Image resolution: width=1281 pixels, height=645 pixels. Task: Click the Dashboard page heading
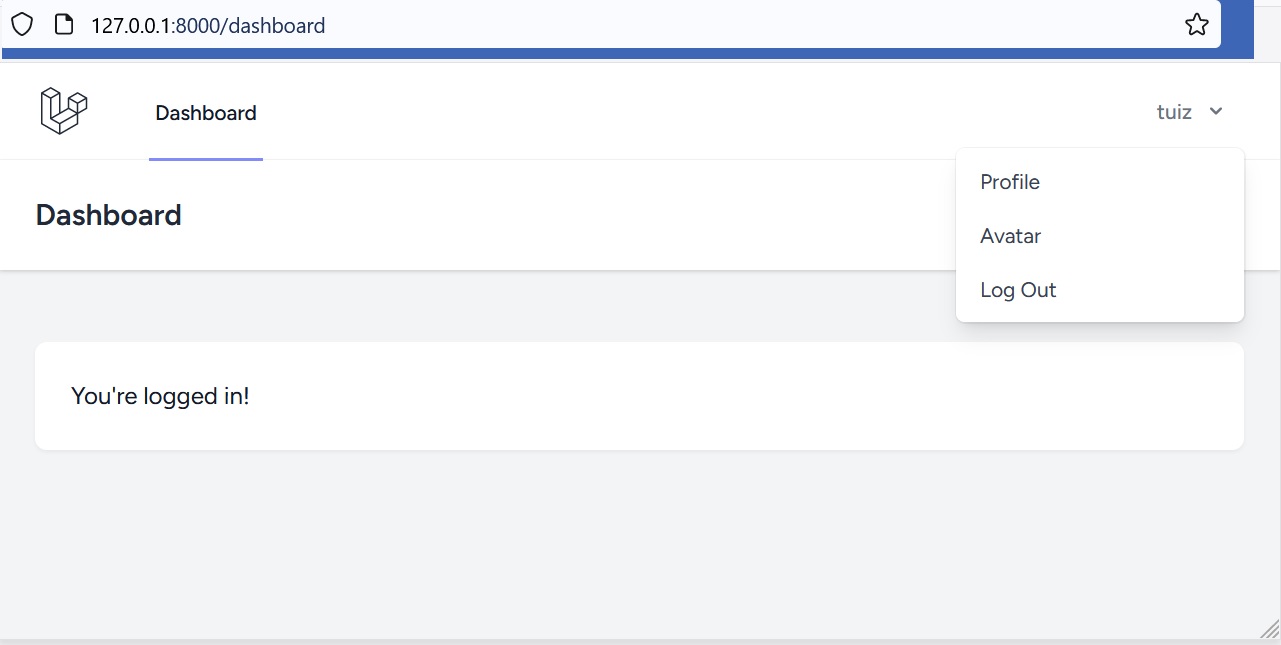coord(108,215)
